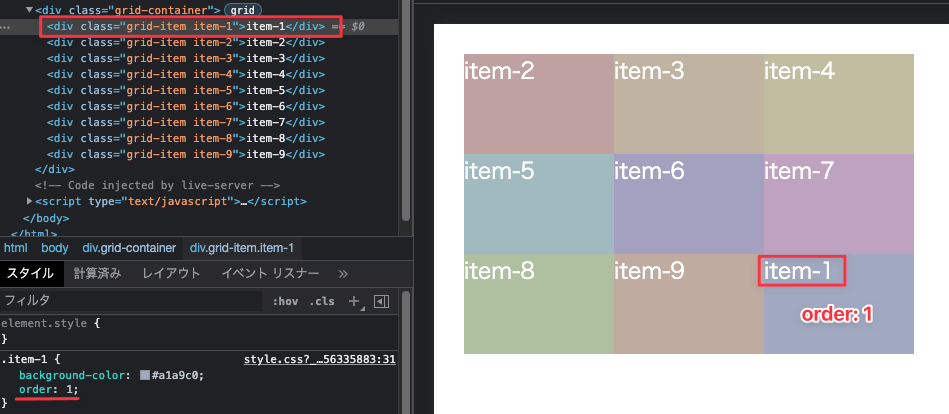Select html in the breadcrumb bar
The width and height of the screenshot is (949, 414).
pos(16,248)
